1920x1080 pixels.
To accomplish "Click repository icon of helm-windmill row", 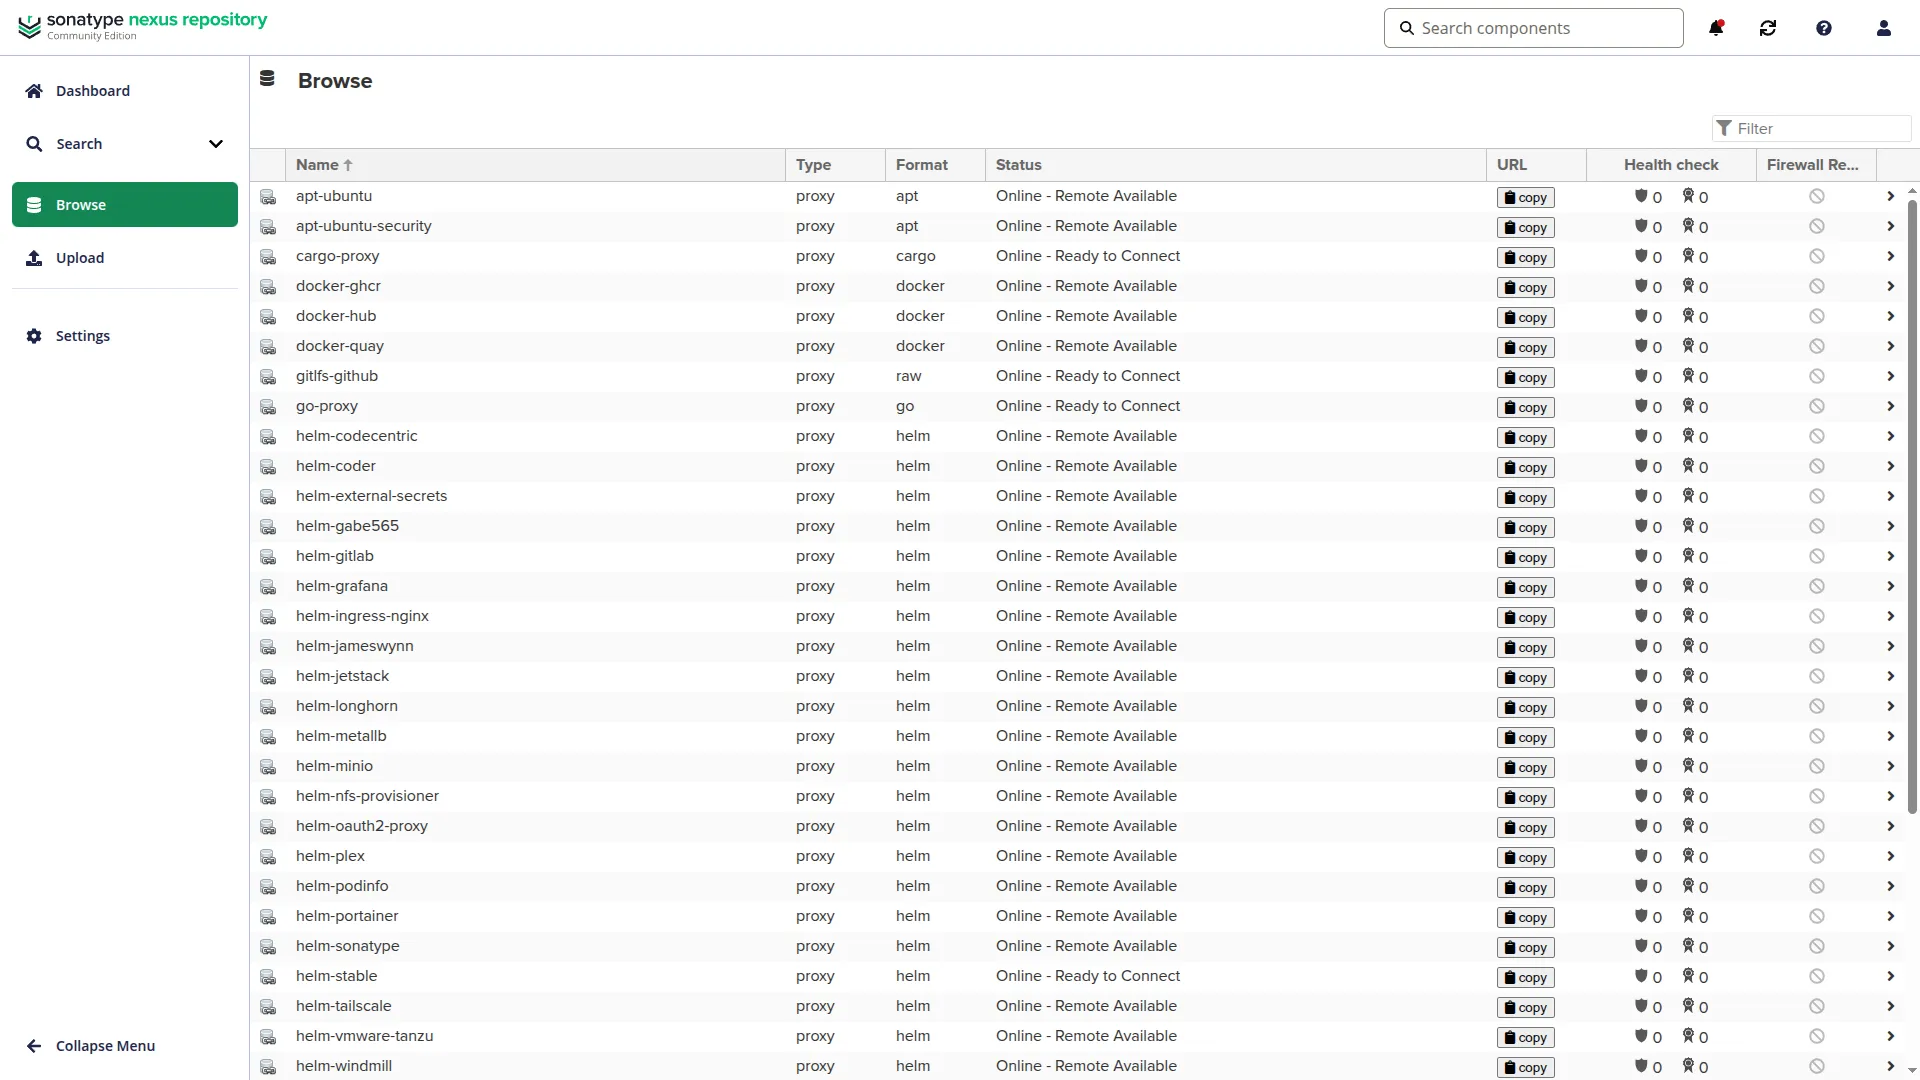I will coord(268,1067).
